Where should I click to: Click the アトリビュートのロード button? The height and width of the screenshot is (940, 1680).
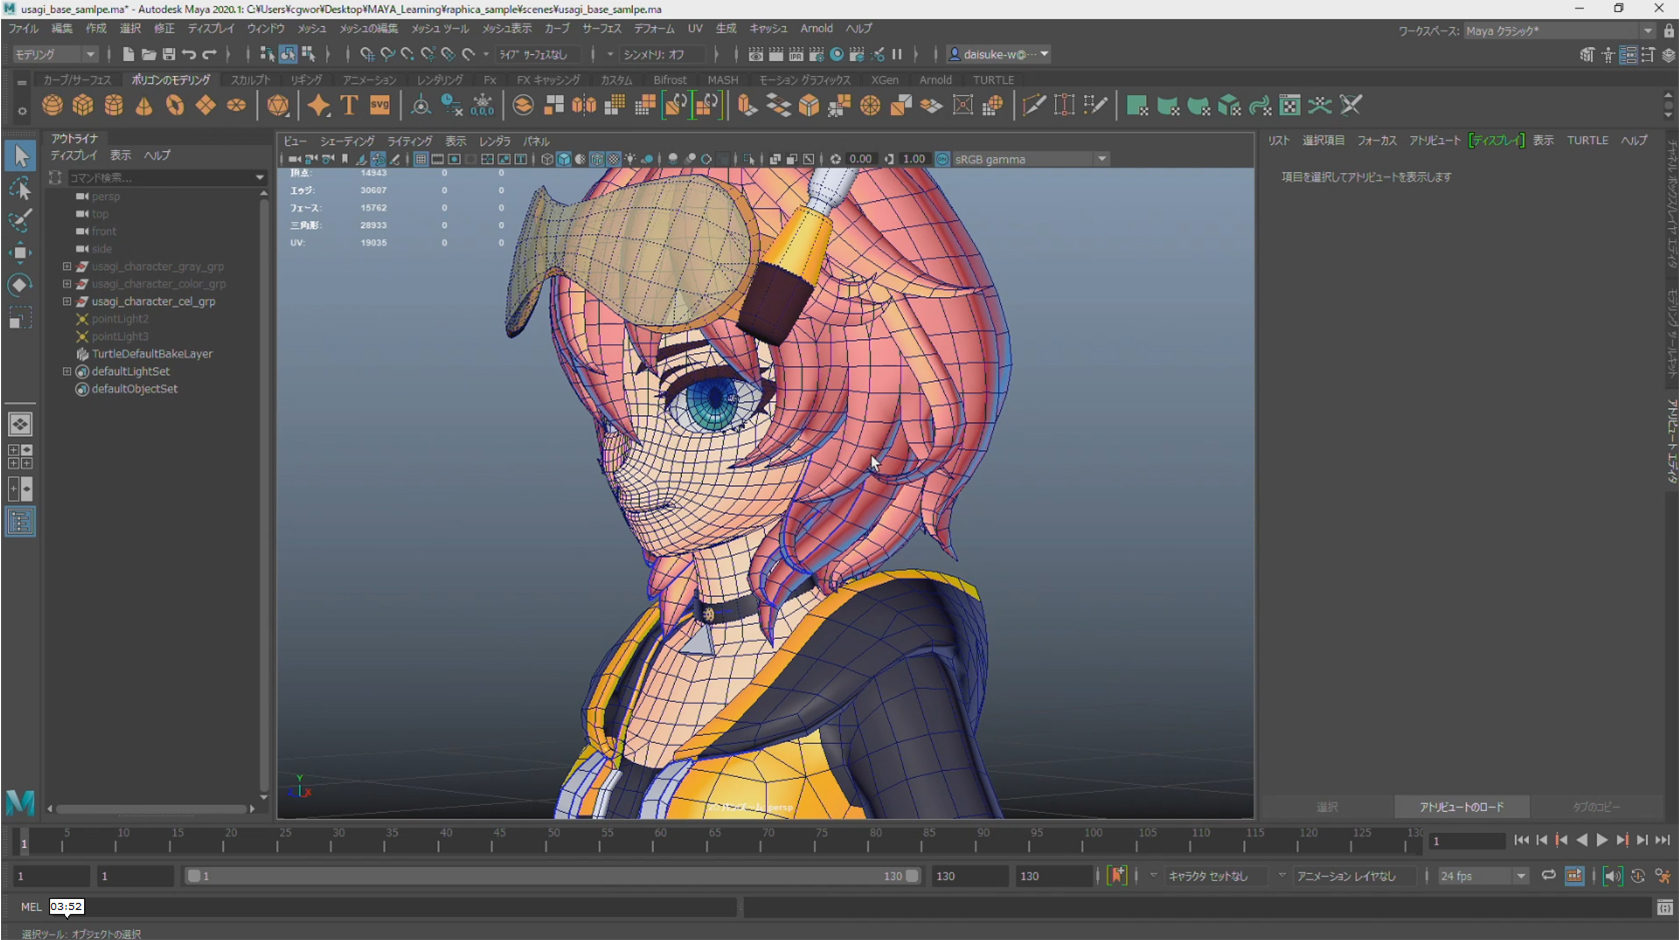(x=1461, y=807)
